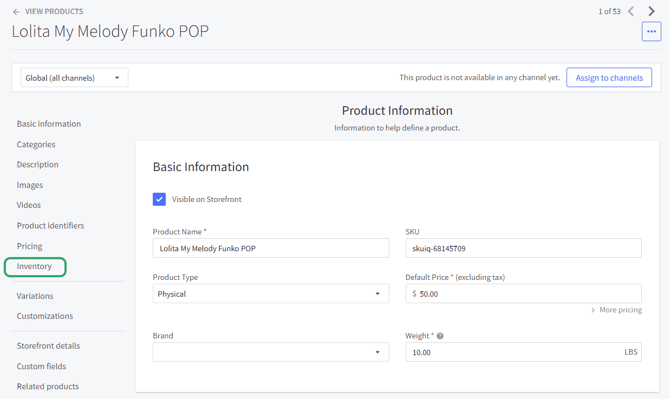Open the Customizations section

(x=45, y=316)
